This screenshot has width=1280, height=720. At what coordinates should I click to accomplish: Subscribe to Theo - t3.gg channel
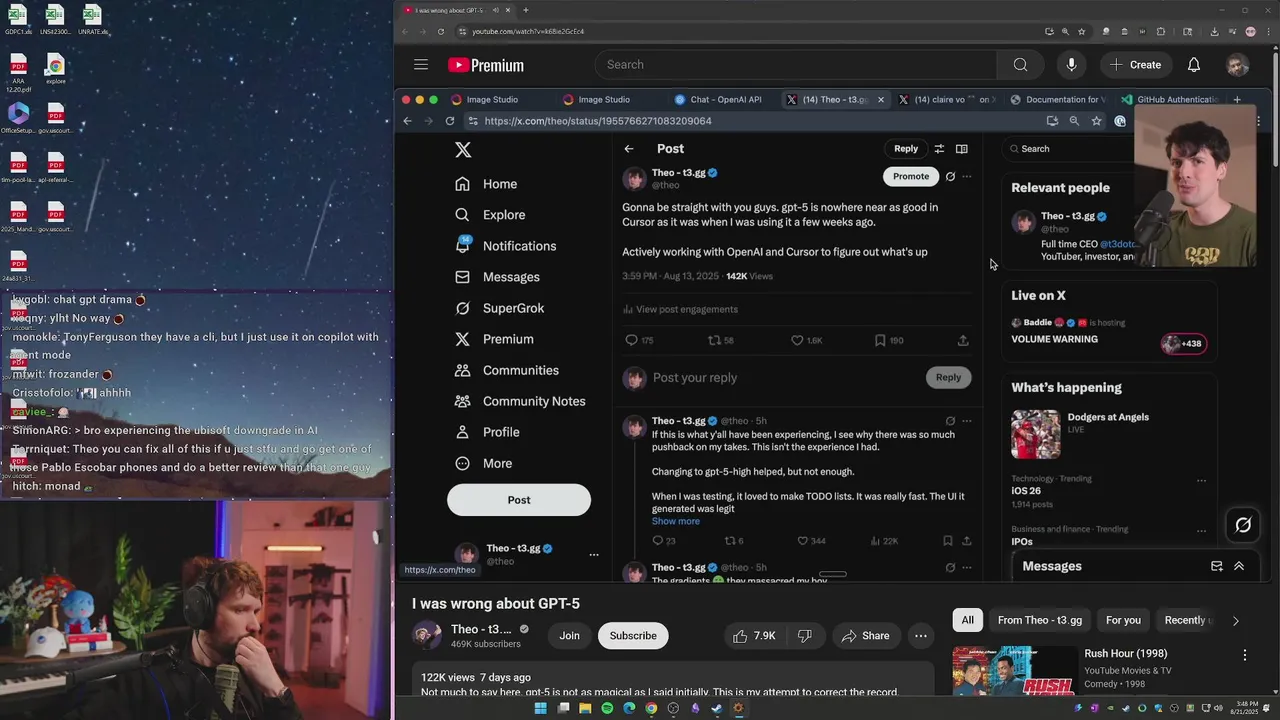click(x=633, y=636)
